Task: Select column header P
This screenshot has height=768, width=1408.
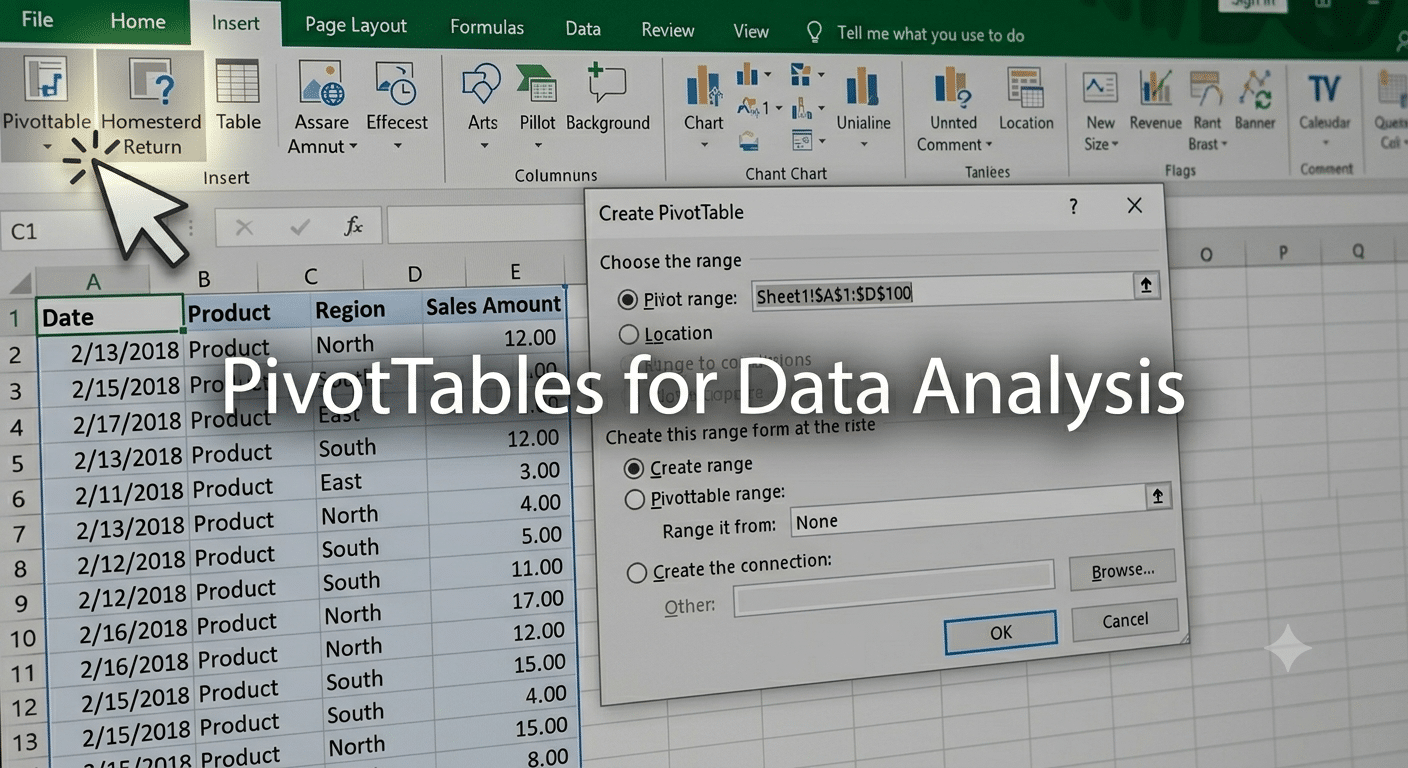Action: click(1283, 253)
